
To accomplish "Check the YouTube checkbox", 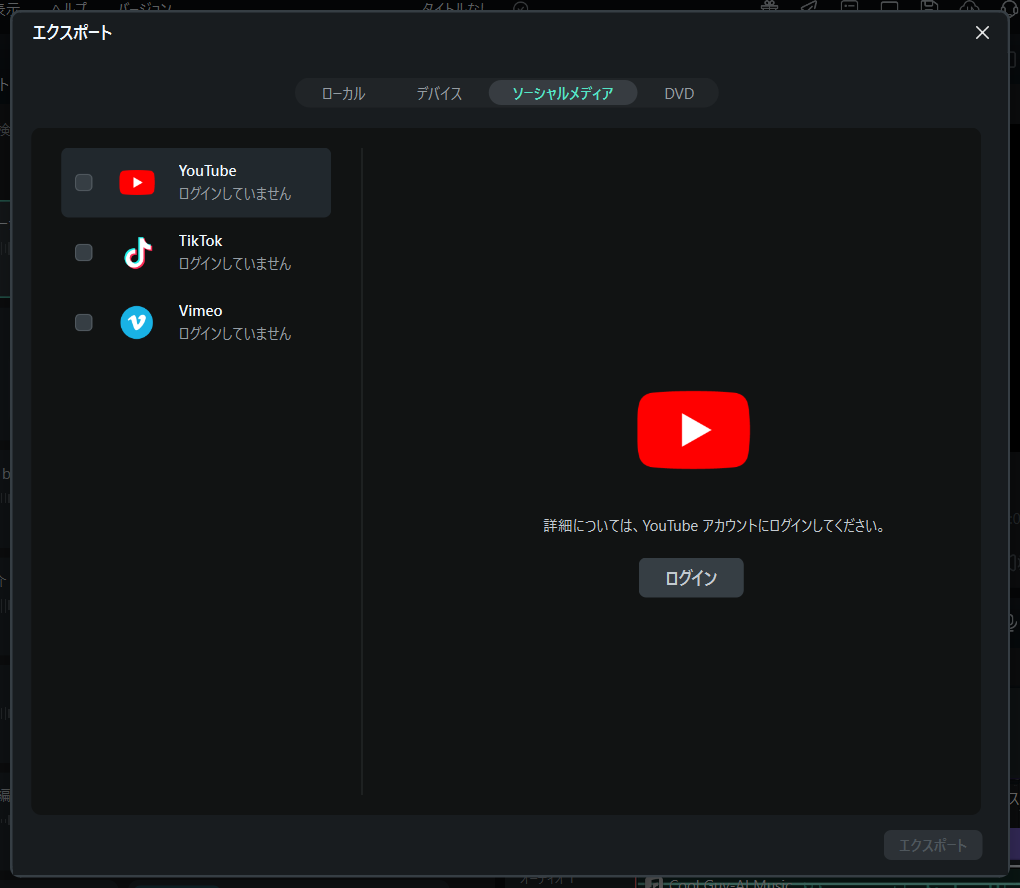I will tap(83, 183).
